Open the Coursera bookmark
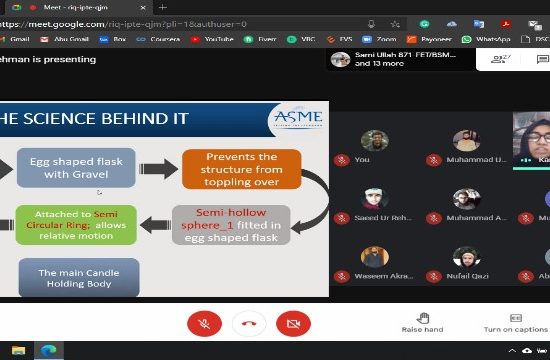 (x=158, y=39)
